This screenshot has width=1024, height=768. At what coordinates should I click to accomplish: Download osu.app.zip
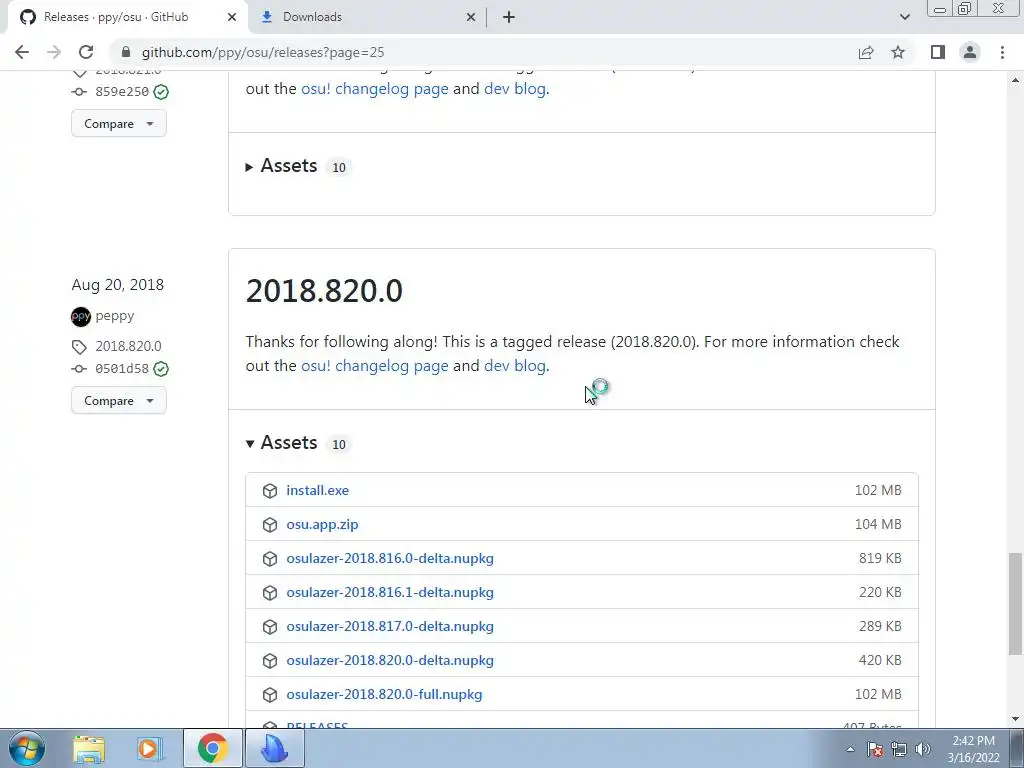tap(322, 524)
